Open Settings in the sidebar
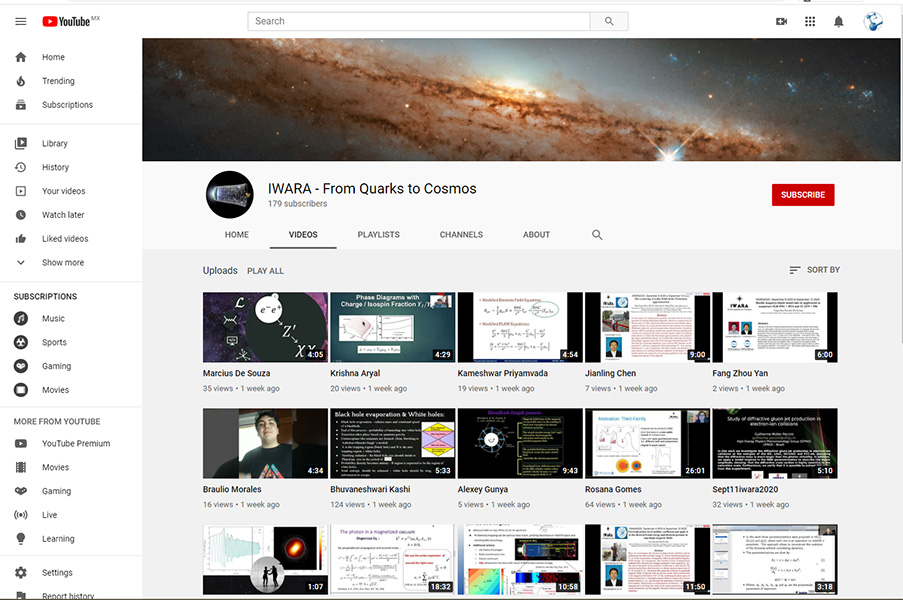 click(71, 572)
